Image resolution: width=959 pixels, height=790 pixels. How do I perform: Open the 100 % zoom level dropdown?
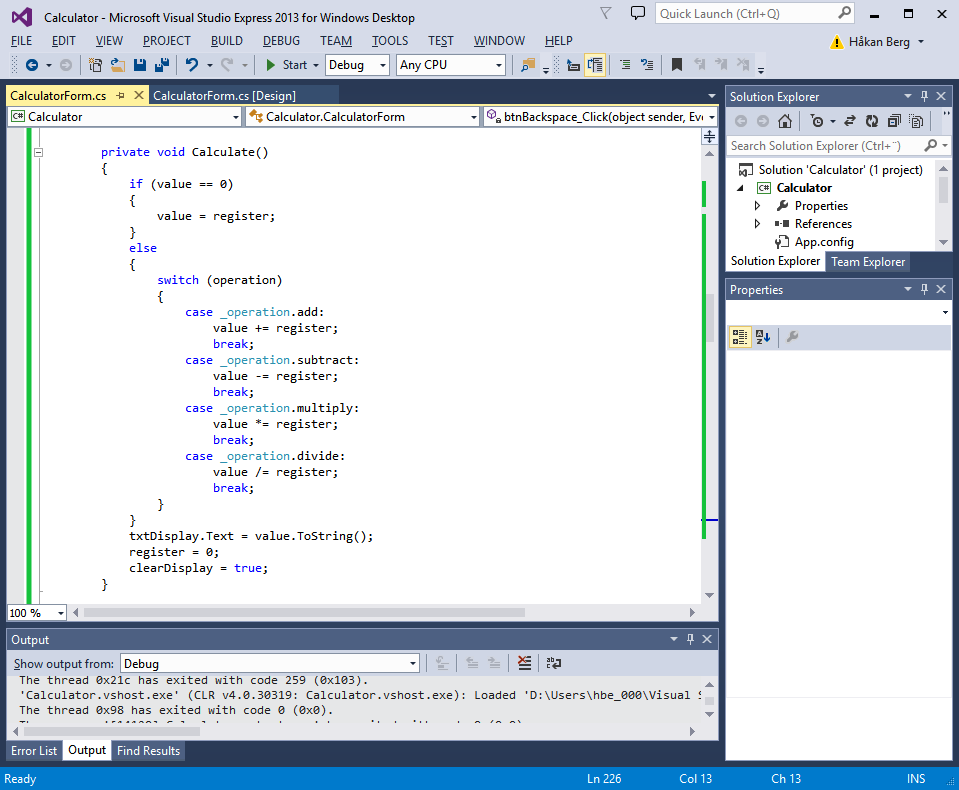37,613
